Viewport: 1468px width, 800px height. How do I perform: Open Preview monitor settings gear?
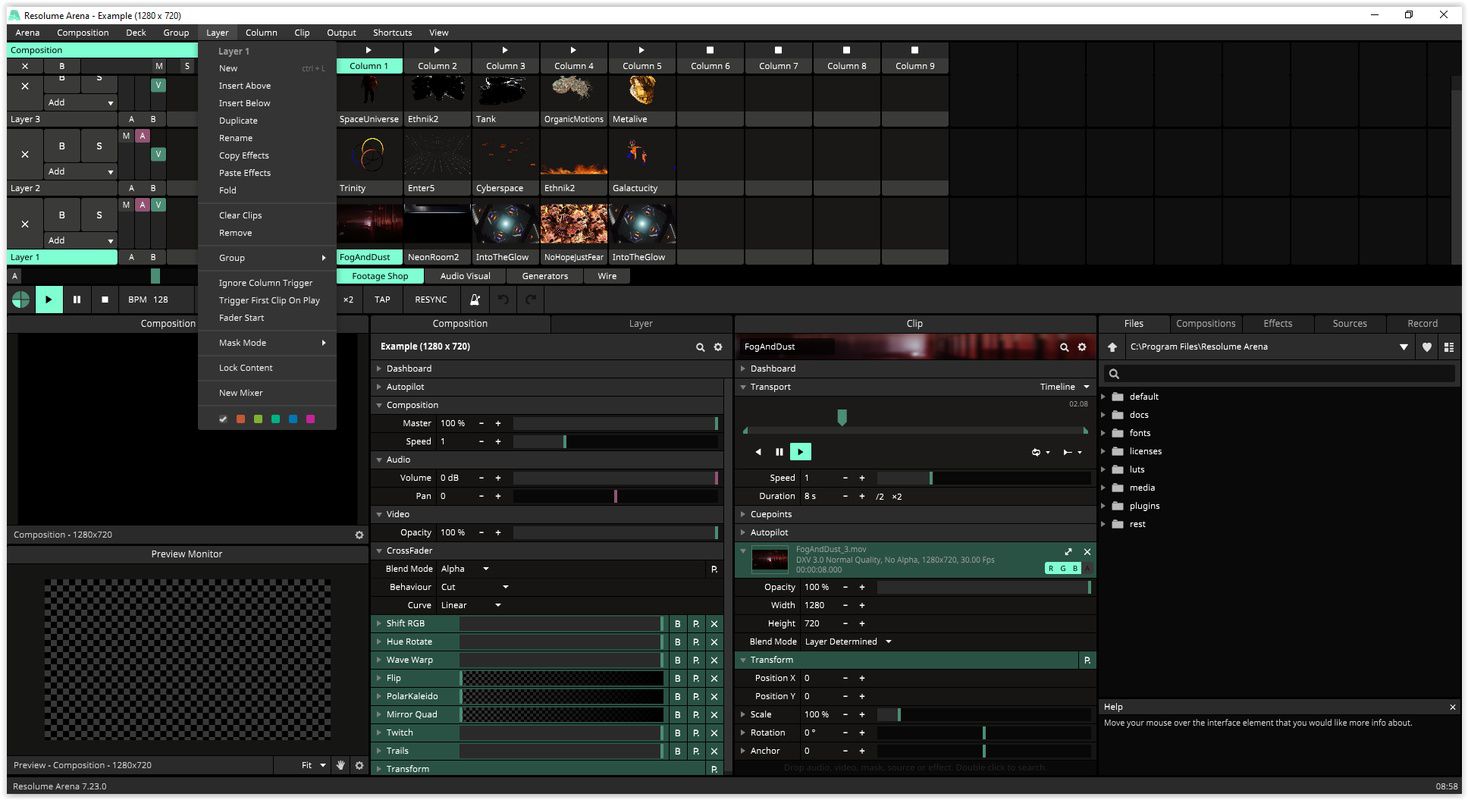(359, 765)
